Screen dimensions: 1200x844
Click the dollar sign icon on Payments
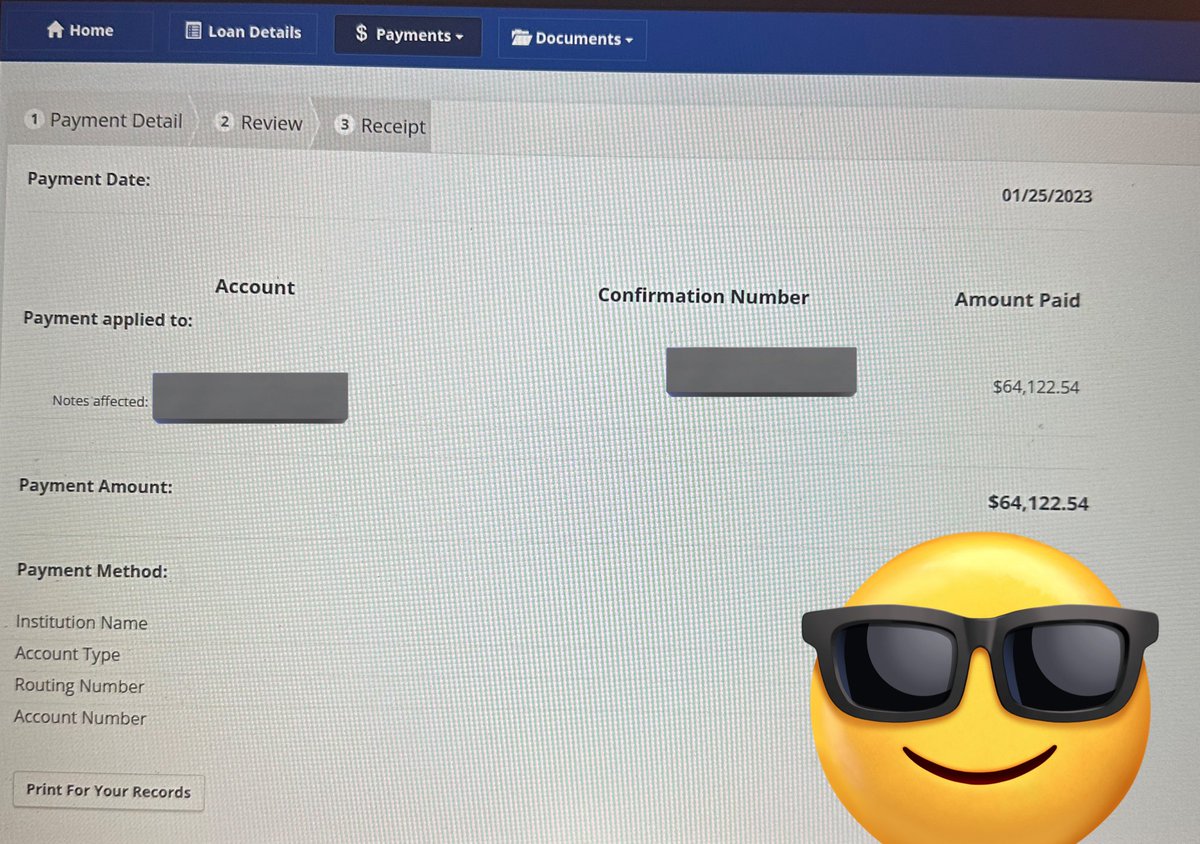pyautogui.click(x=362, y=34)
